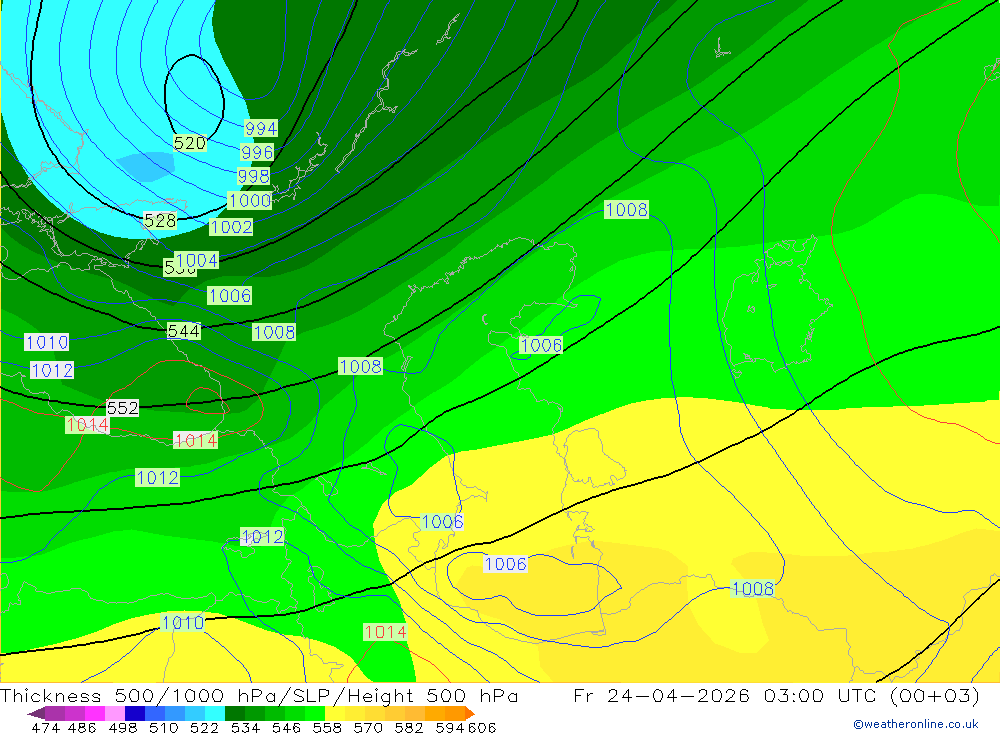Click the chart title starting with Thickness
This screenshot has width=1000, height=733.
pos(259,695)
